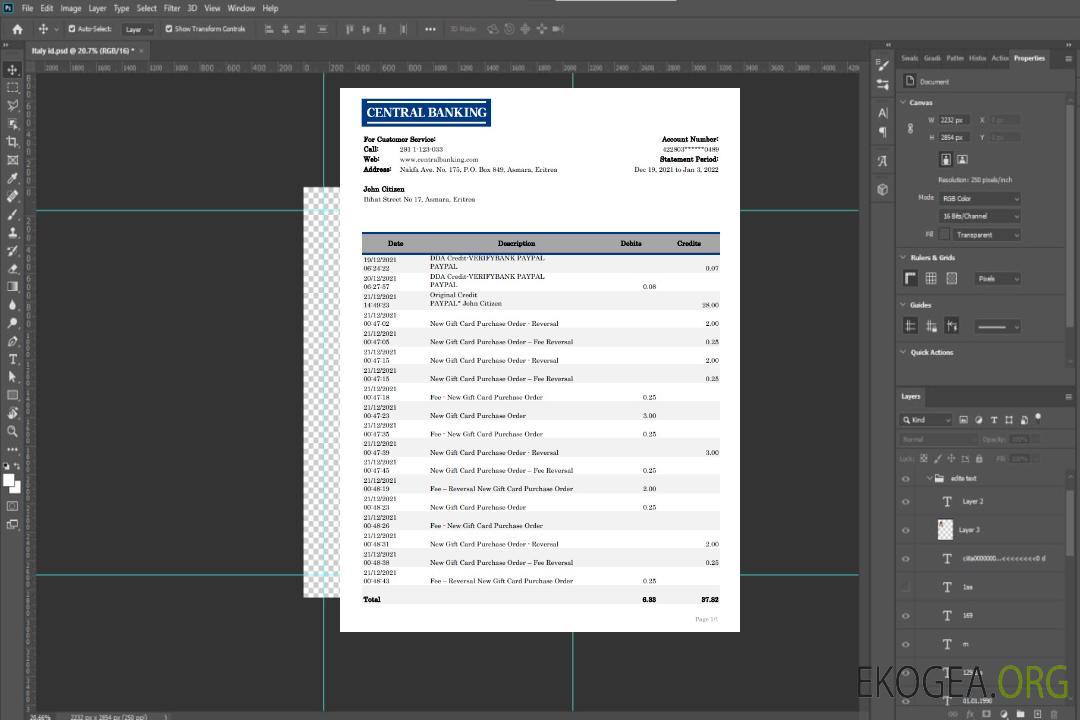
Task: Open the 16 Bits/Channel dropdown
Action: point(980,216)
